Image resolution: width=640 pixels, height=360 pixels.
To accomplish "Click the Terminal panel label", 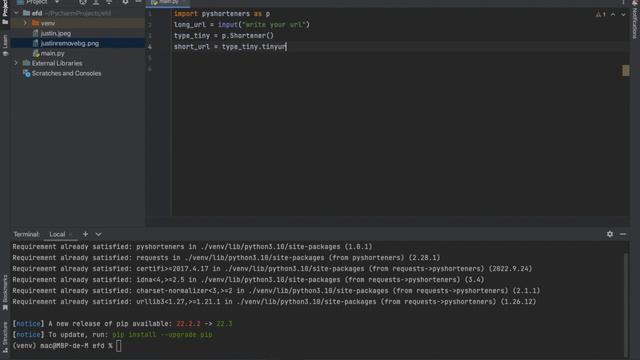I will (26, 234).
